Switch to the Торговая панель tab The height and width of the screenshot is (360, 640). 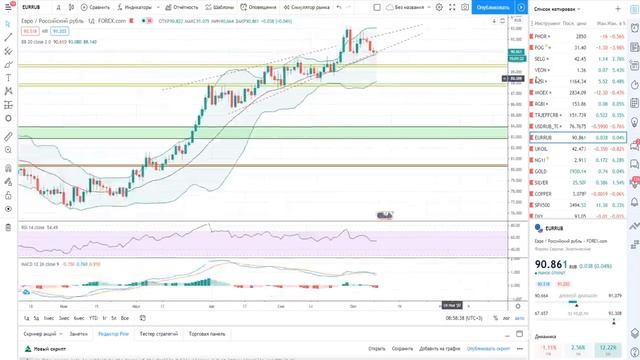(x=207, y=334)
